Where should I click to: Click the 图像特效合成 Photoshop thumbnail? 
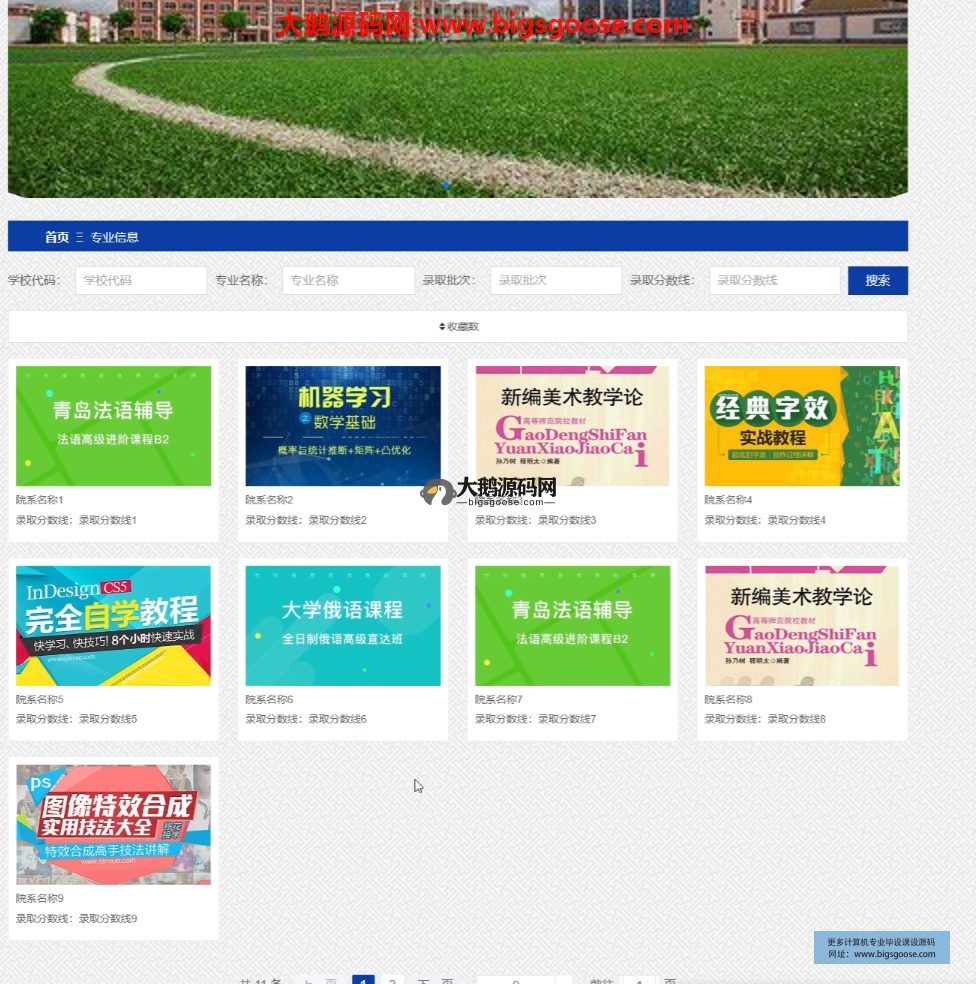(x=113, y=825)
